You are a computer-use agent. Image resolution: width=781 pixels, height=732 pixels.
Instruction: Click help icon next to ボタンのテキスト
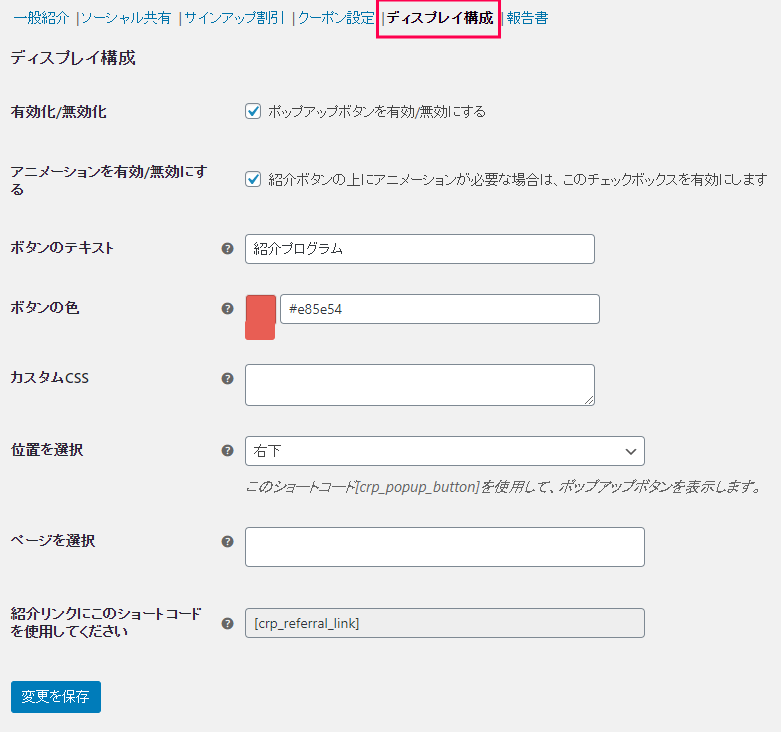(x=227, y=248)
